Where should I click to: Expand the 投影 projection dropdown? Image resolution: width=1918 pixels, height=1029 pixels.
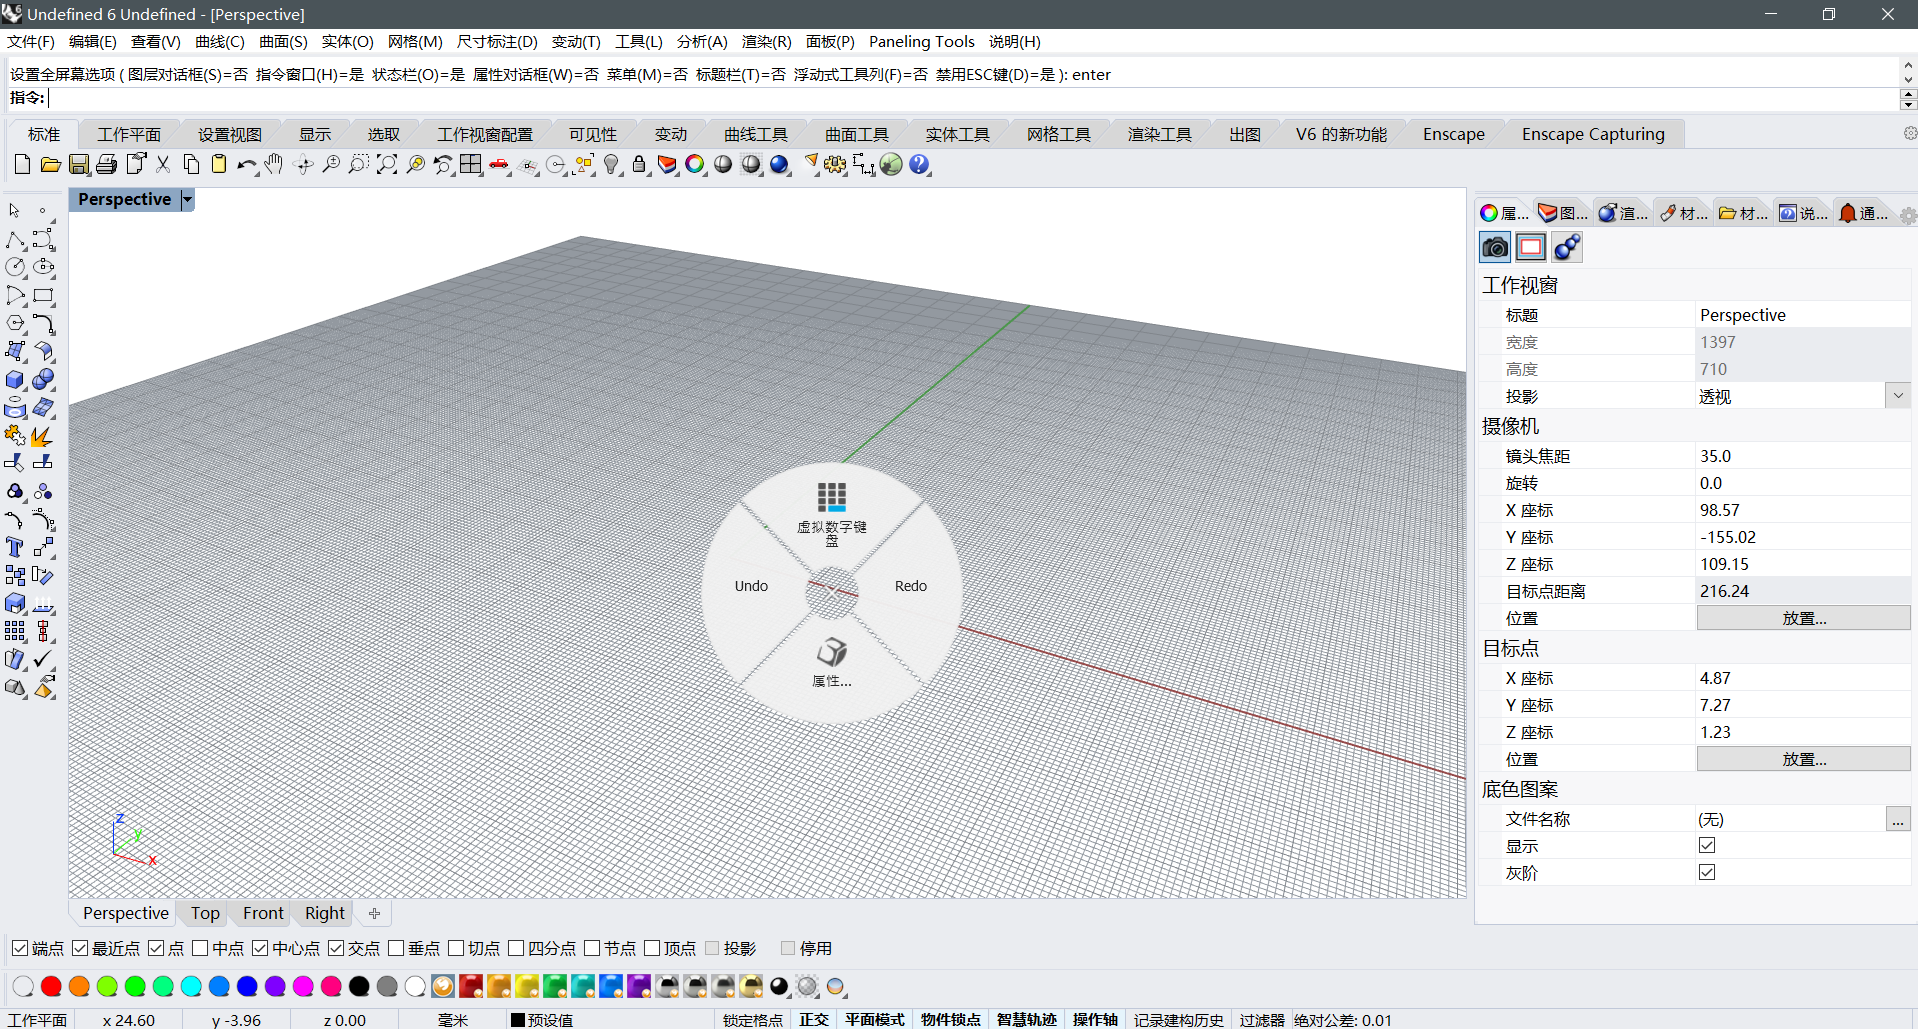1898,396
